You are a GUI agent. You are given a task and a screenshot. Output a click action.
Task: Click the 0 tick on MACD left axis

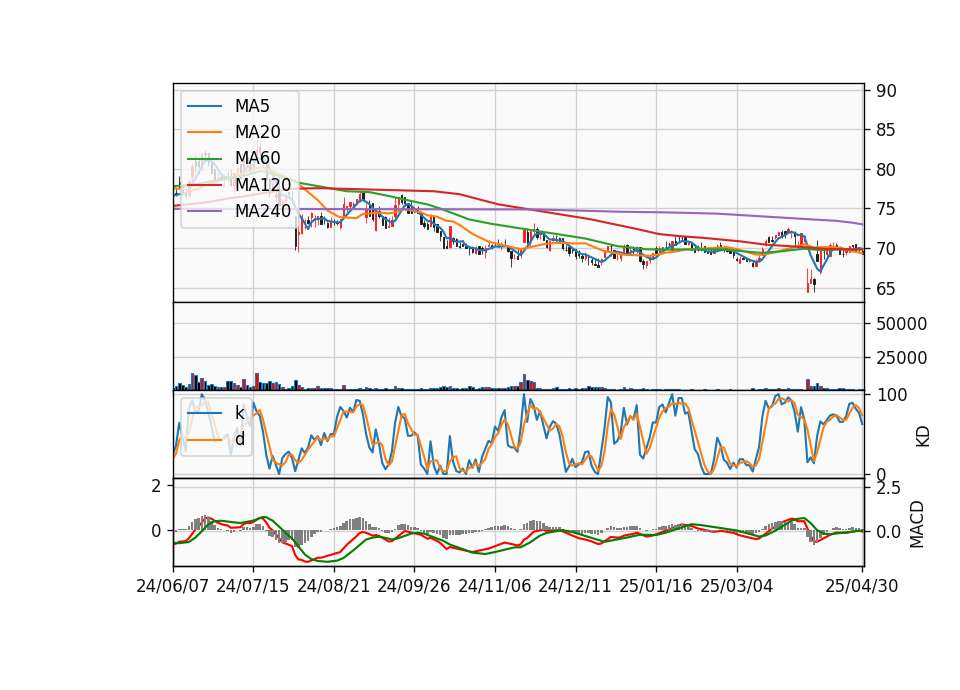[156, 531]
